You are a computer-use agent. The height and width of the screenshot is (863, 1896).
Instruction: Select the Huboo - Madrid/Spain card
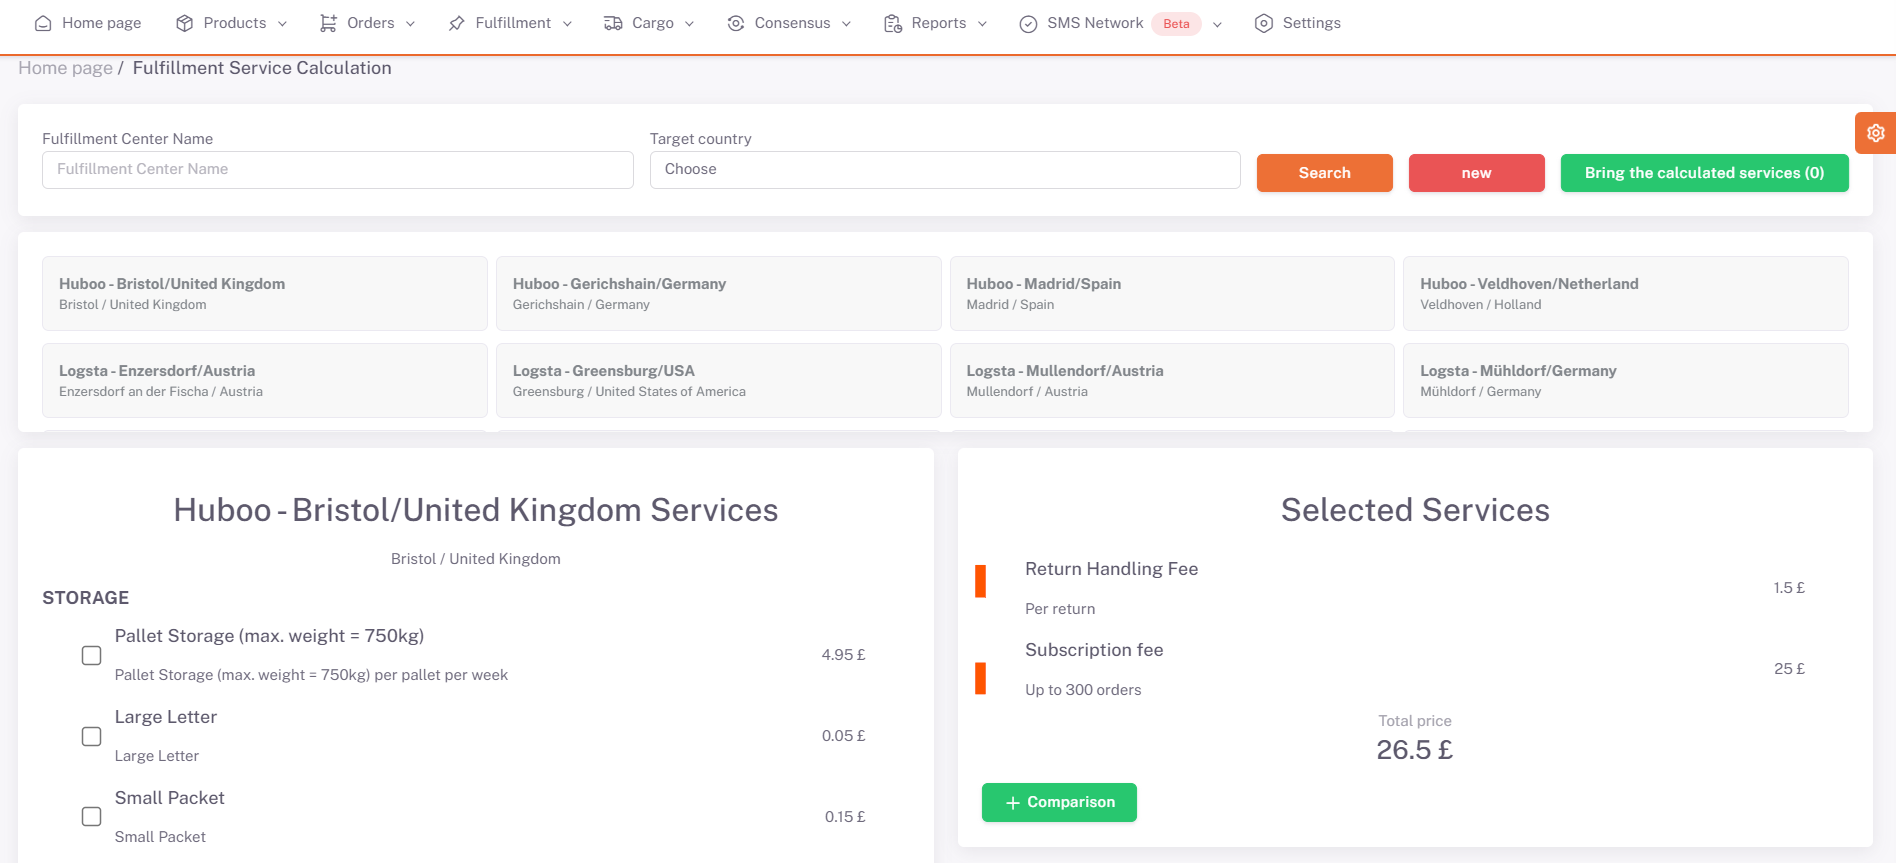point(1172,294)
